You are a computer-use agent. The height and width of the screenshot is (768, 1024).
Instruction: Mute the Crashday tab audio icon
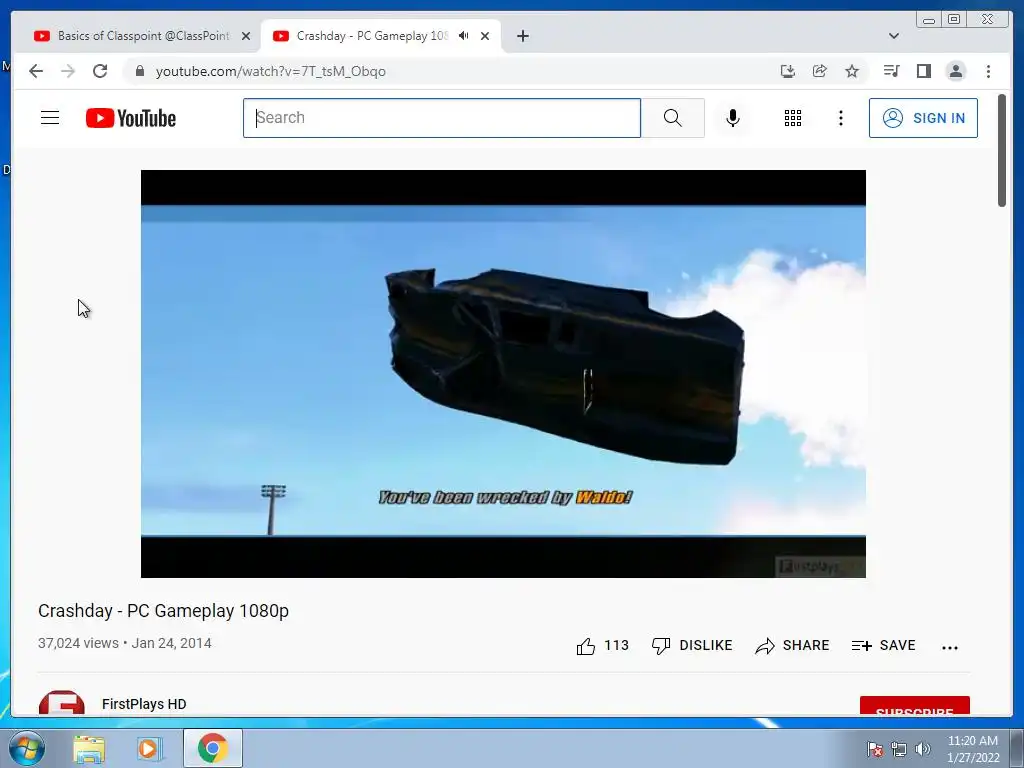click(463, 36)
